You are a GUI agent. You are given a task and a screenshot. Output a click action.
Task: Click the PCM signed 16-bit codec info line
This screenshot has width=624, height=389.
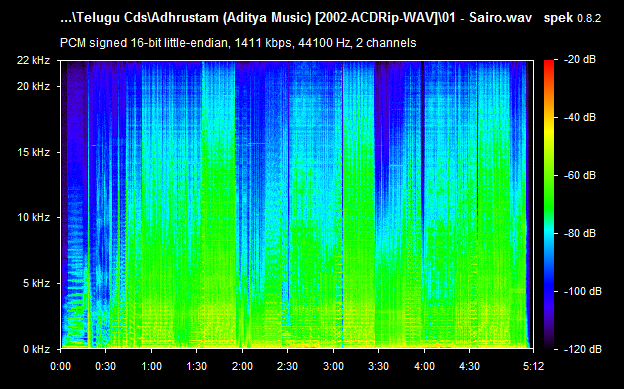point(238,43)
